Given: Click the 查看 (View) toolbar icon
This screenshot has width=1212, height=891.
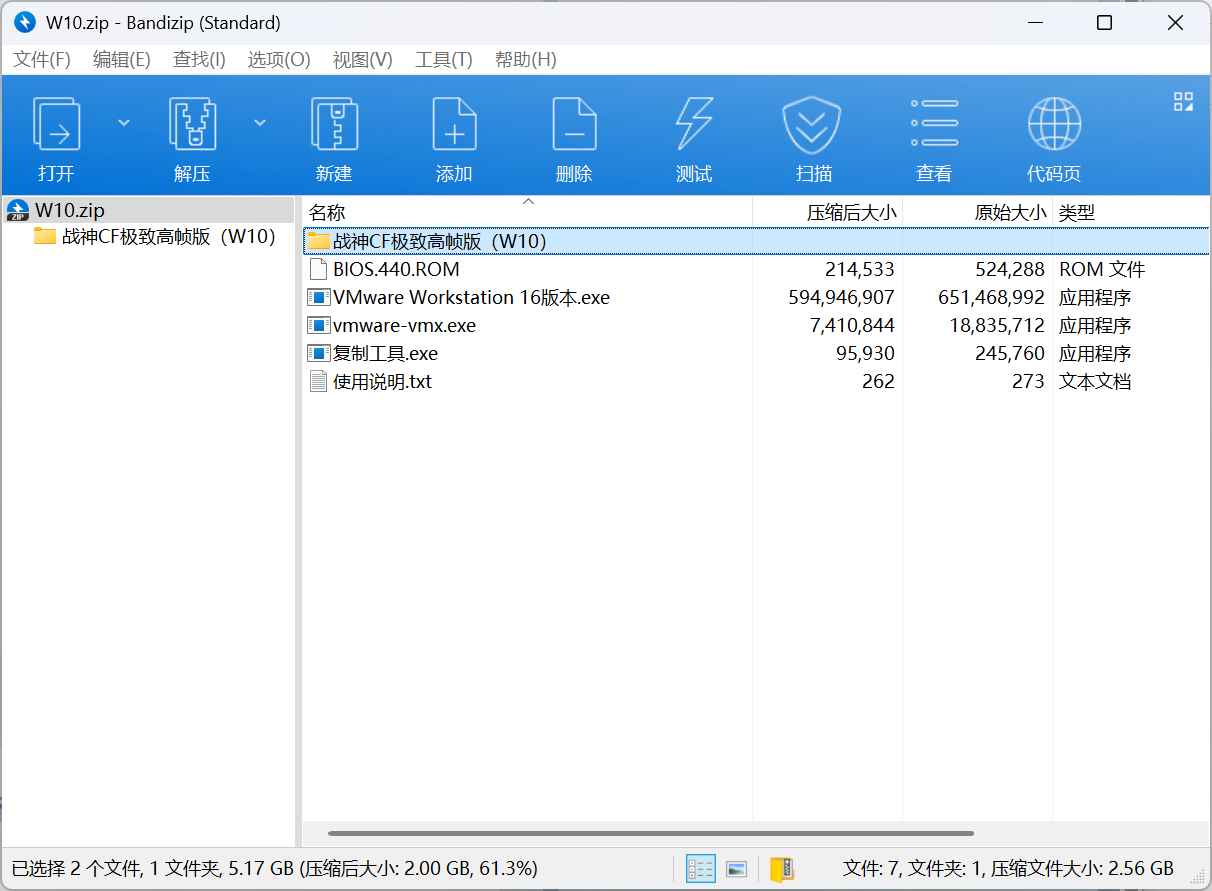Looking at the screenshot, I should [x=933, y=135].
